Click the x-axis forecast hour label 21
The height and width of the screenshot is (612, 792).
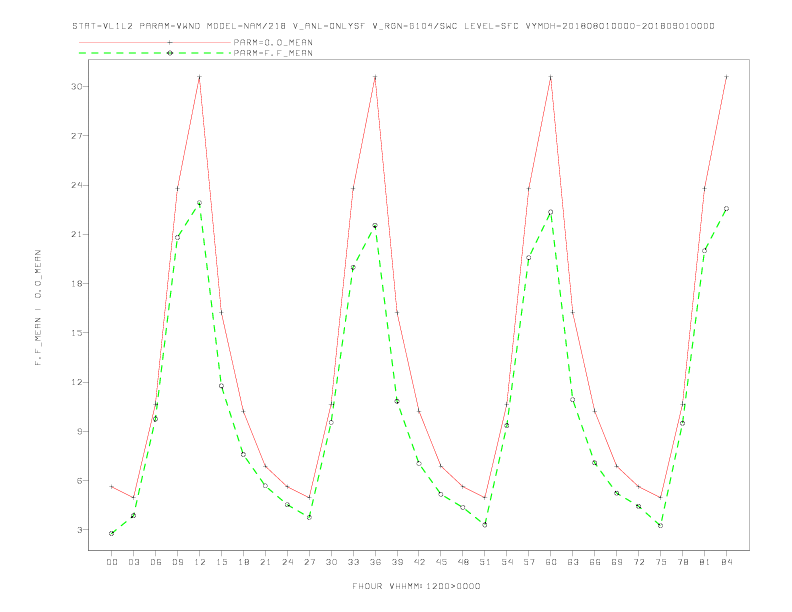point(265,562)
